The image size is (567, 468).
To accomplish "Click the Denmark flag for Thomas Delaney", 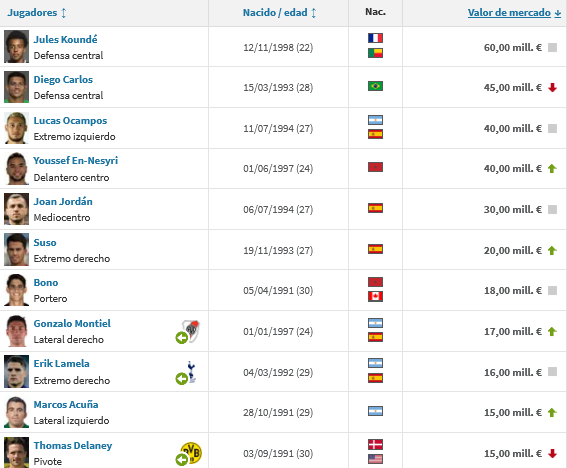I will click(x=375, y=444).
